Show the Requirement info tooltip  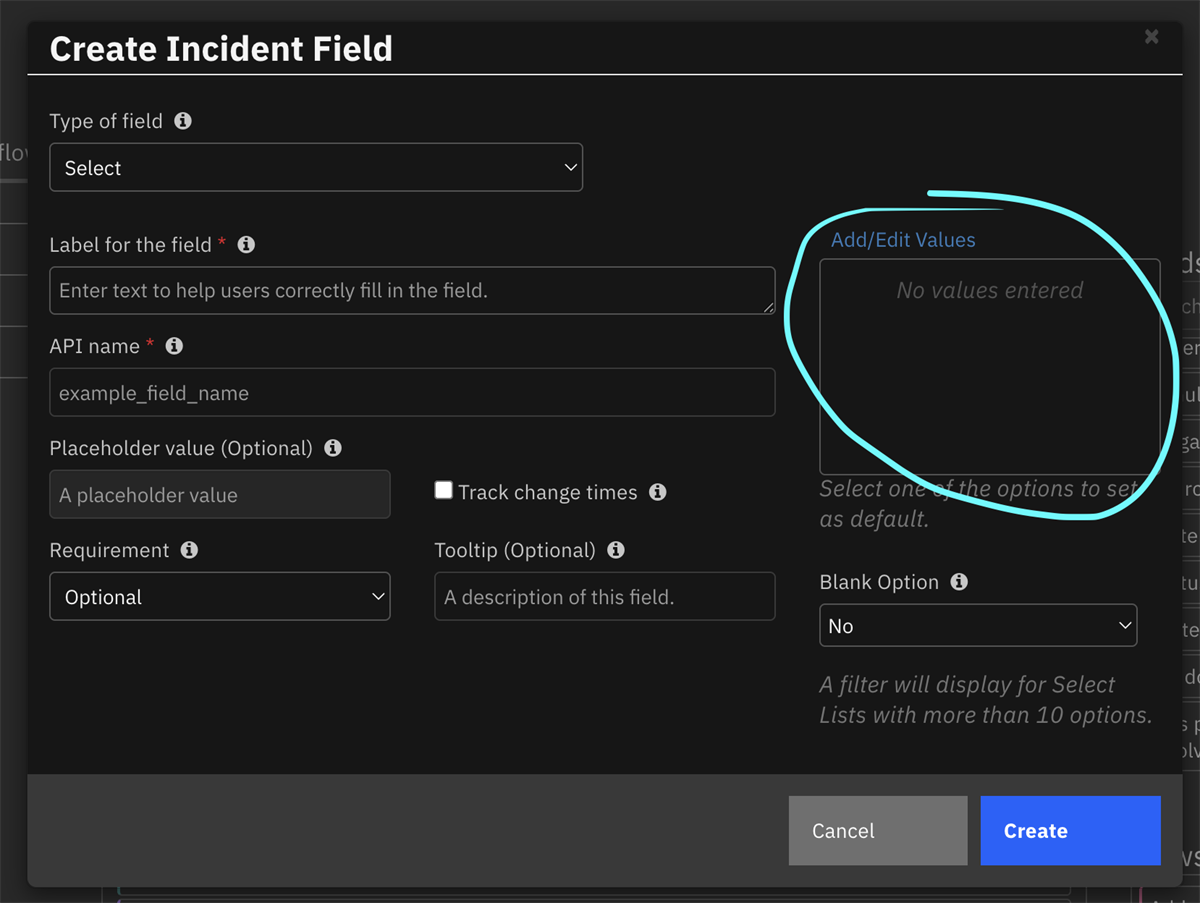(189, 550)
